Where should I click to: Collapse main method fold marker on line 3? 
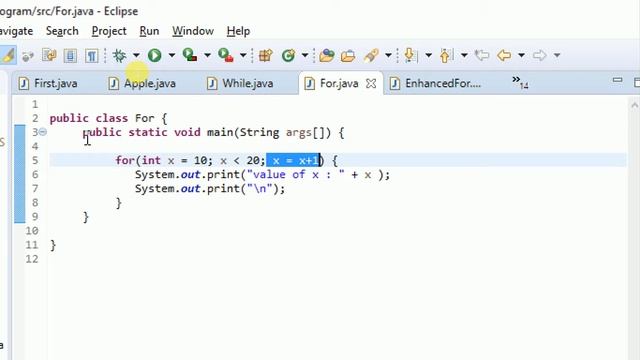43,132
